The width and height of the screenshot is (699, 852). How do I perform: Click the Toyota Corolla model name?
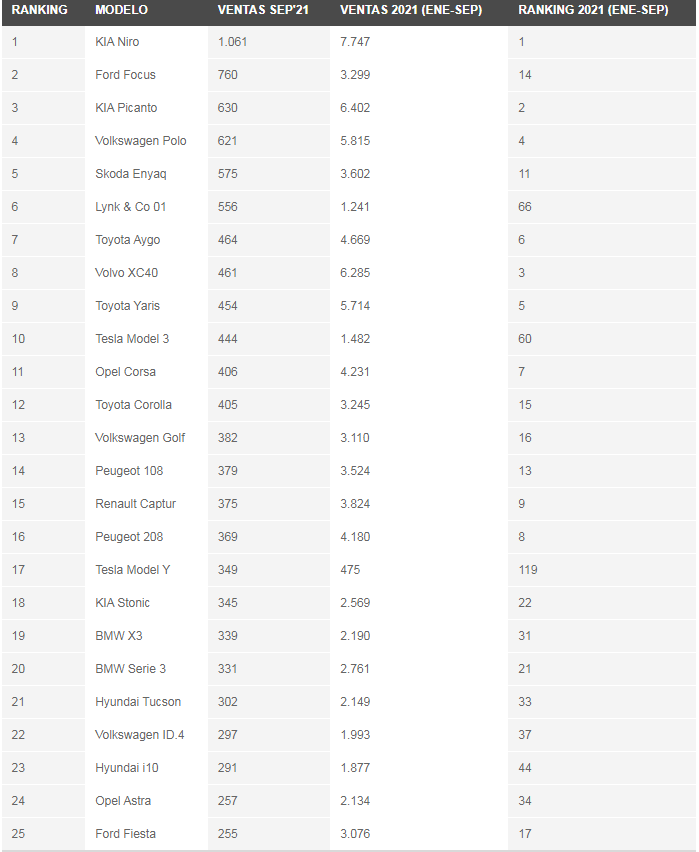tap(133, 405)
